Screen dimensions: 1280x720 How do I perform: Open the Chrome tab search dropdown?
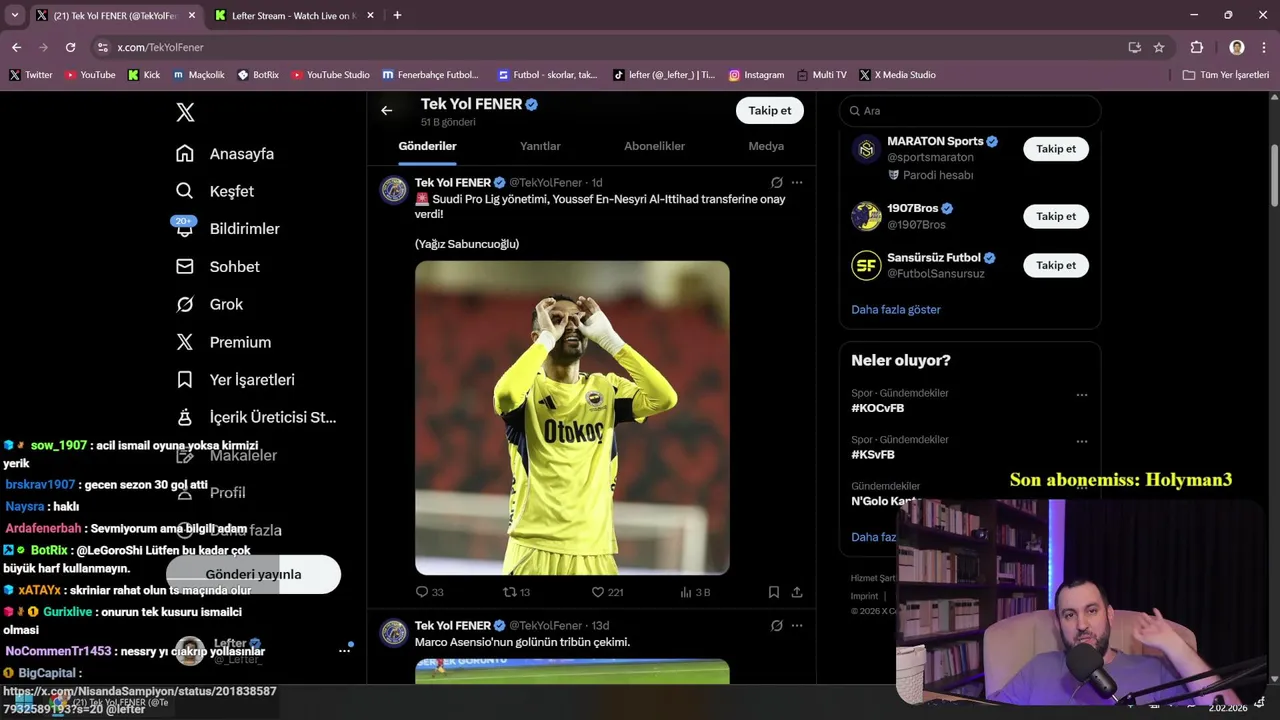(15, 15)
